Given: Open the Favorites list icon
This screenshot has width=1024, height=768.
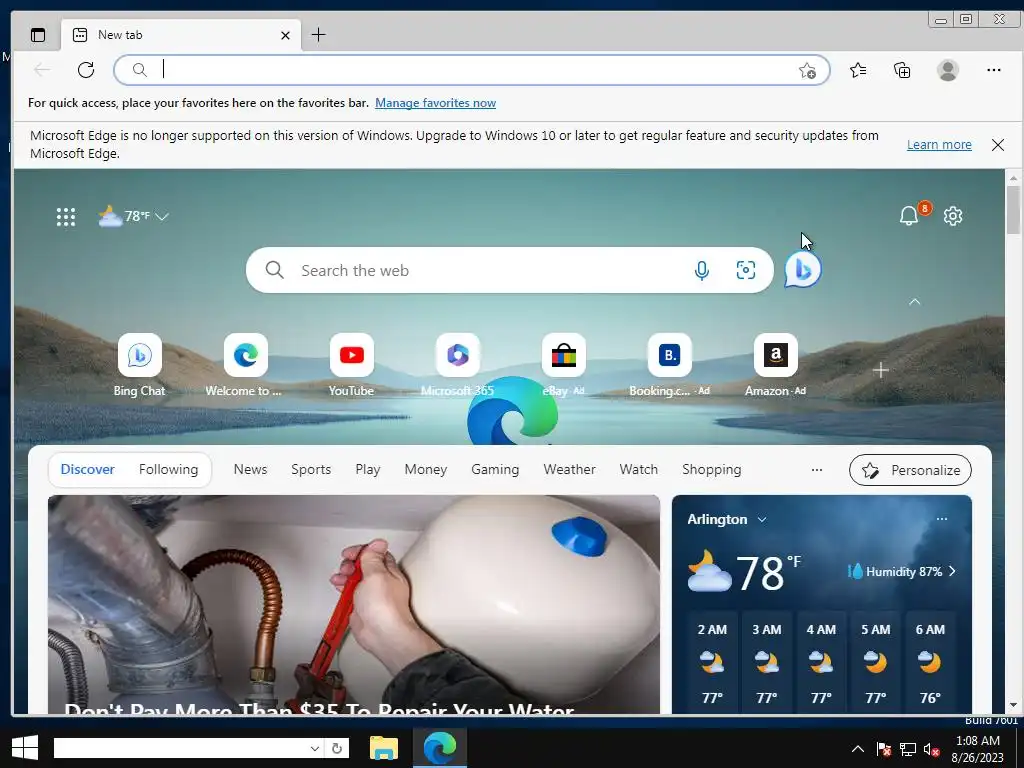Looking at the screenshot, I should coord(858,70).
